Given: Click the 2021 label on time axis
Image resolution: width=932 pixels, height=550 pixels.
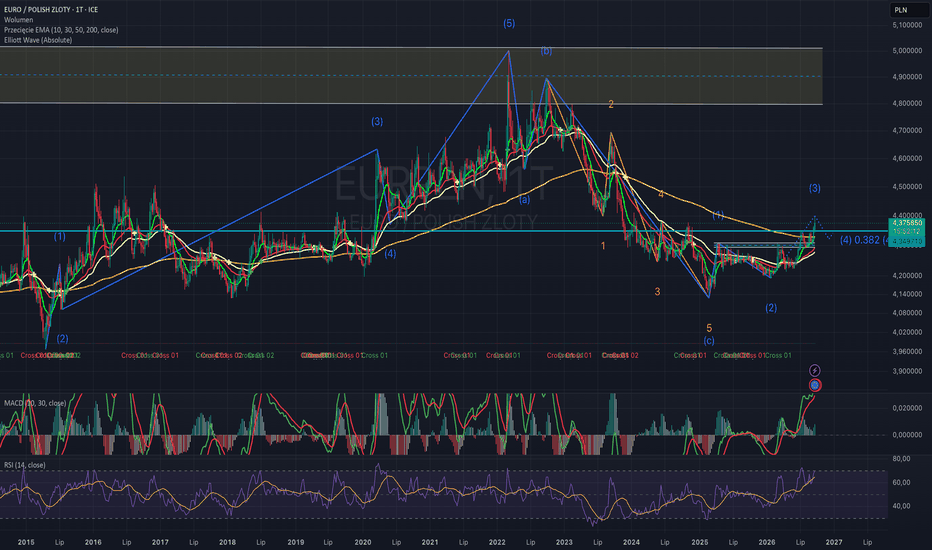Looking at the screenshot, I should point(430,542).
